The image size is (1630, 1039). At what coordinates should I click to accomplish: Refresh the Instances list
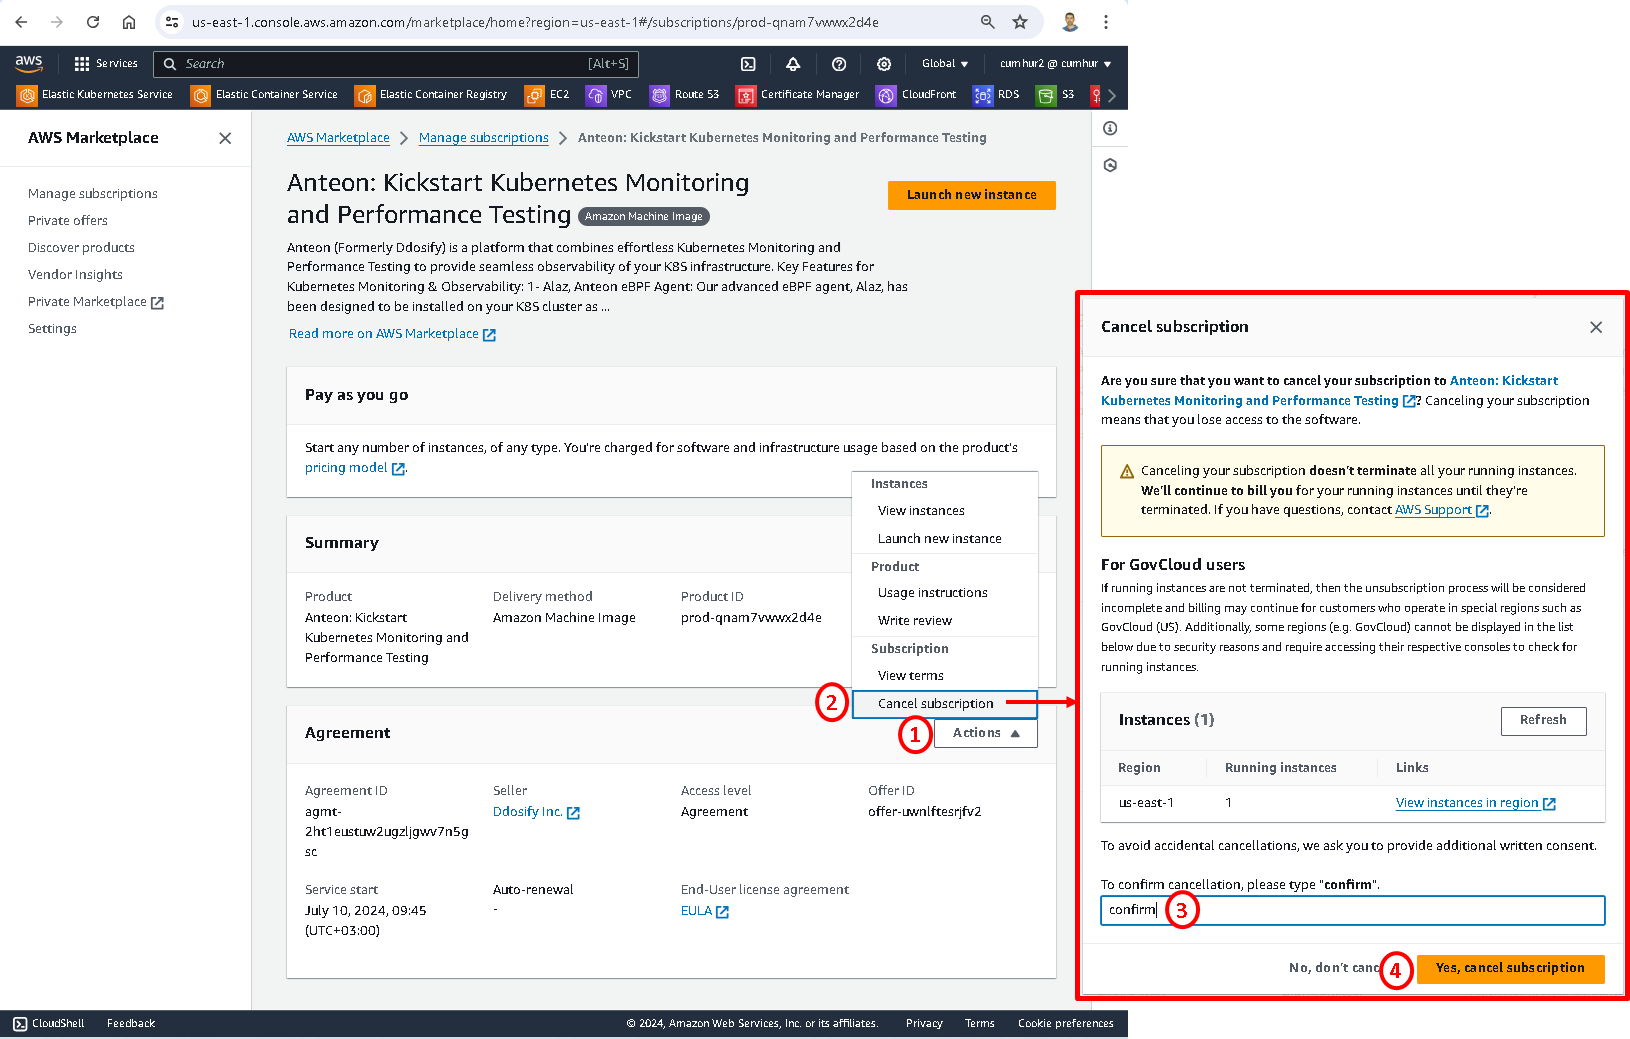click(x=1543, y=720)
